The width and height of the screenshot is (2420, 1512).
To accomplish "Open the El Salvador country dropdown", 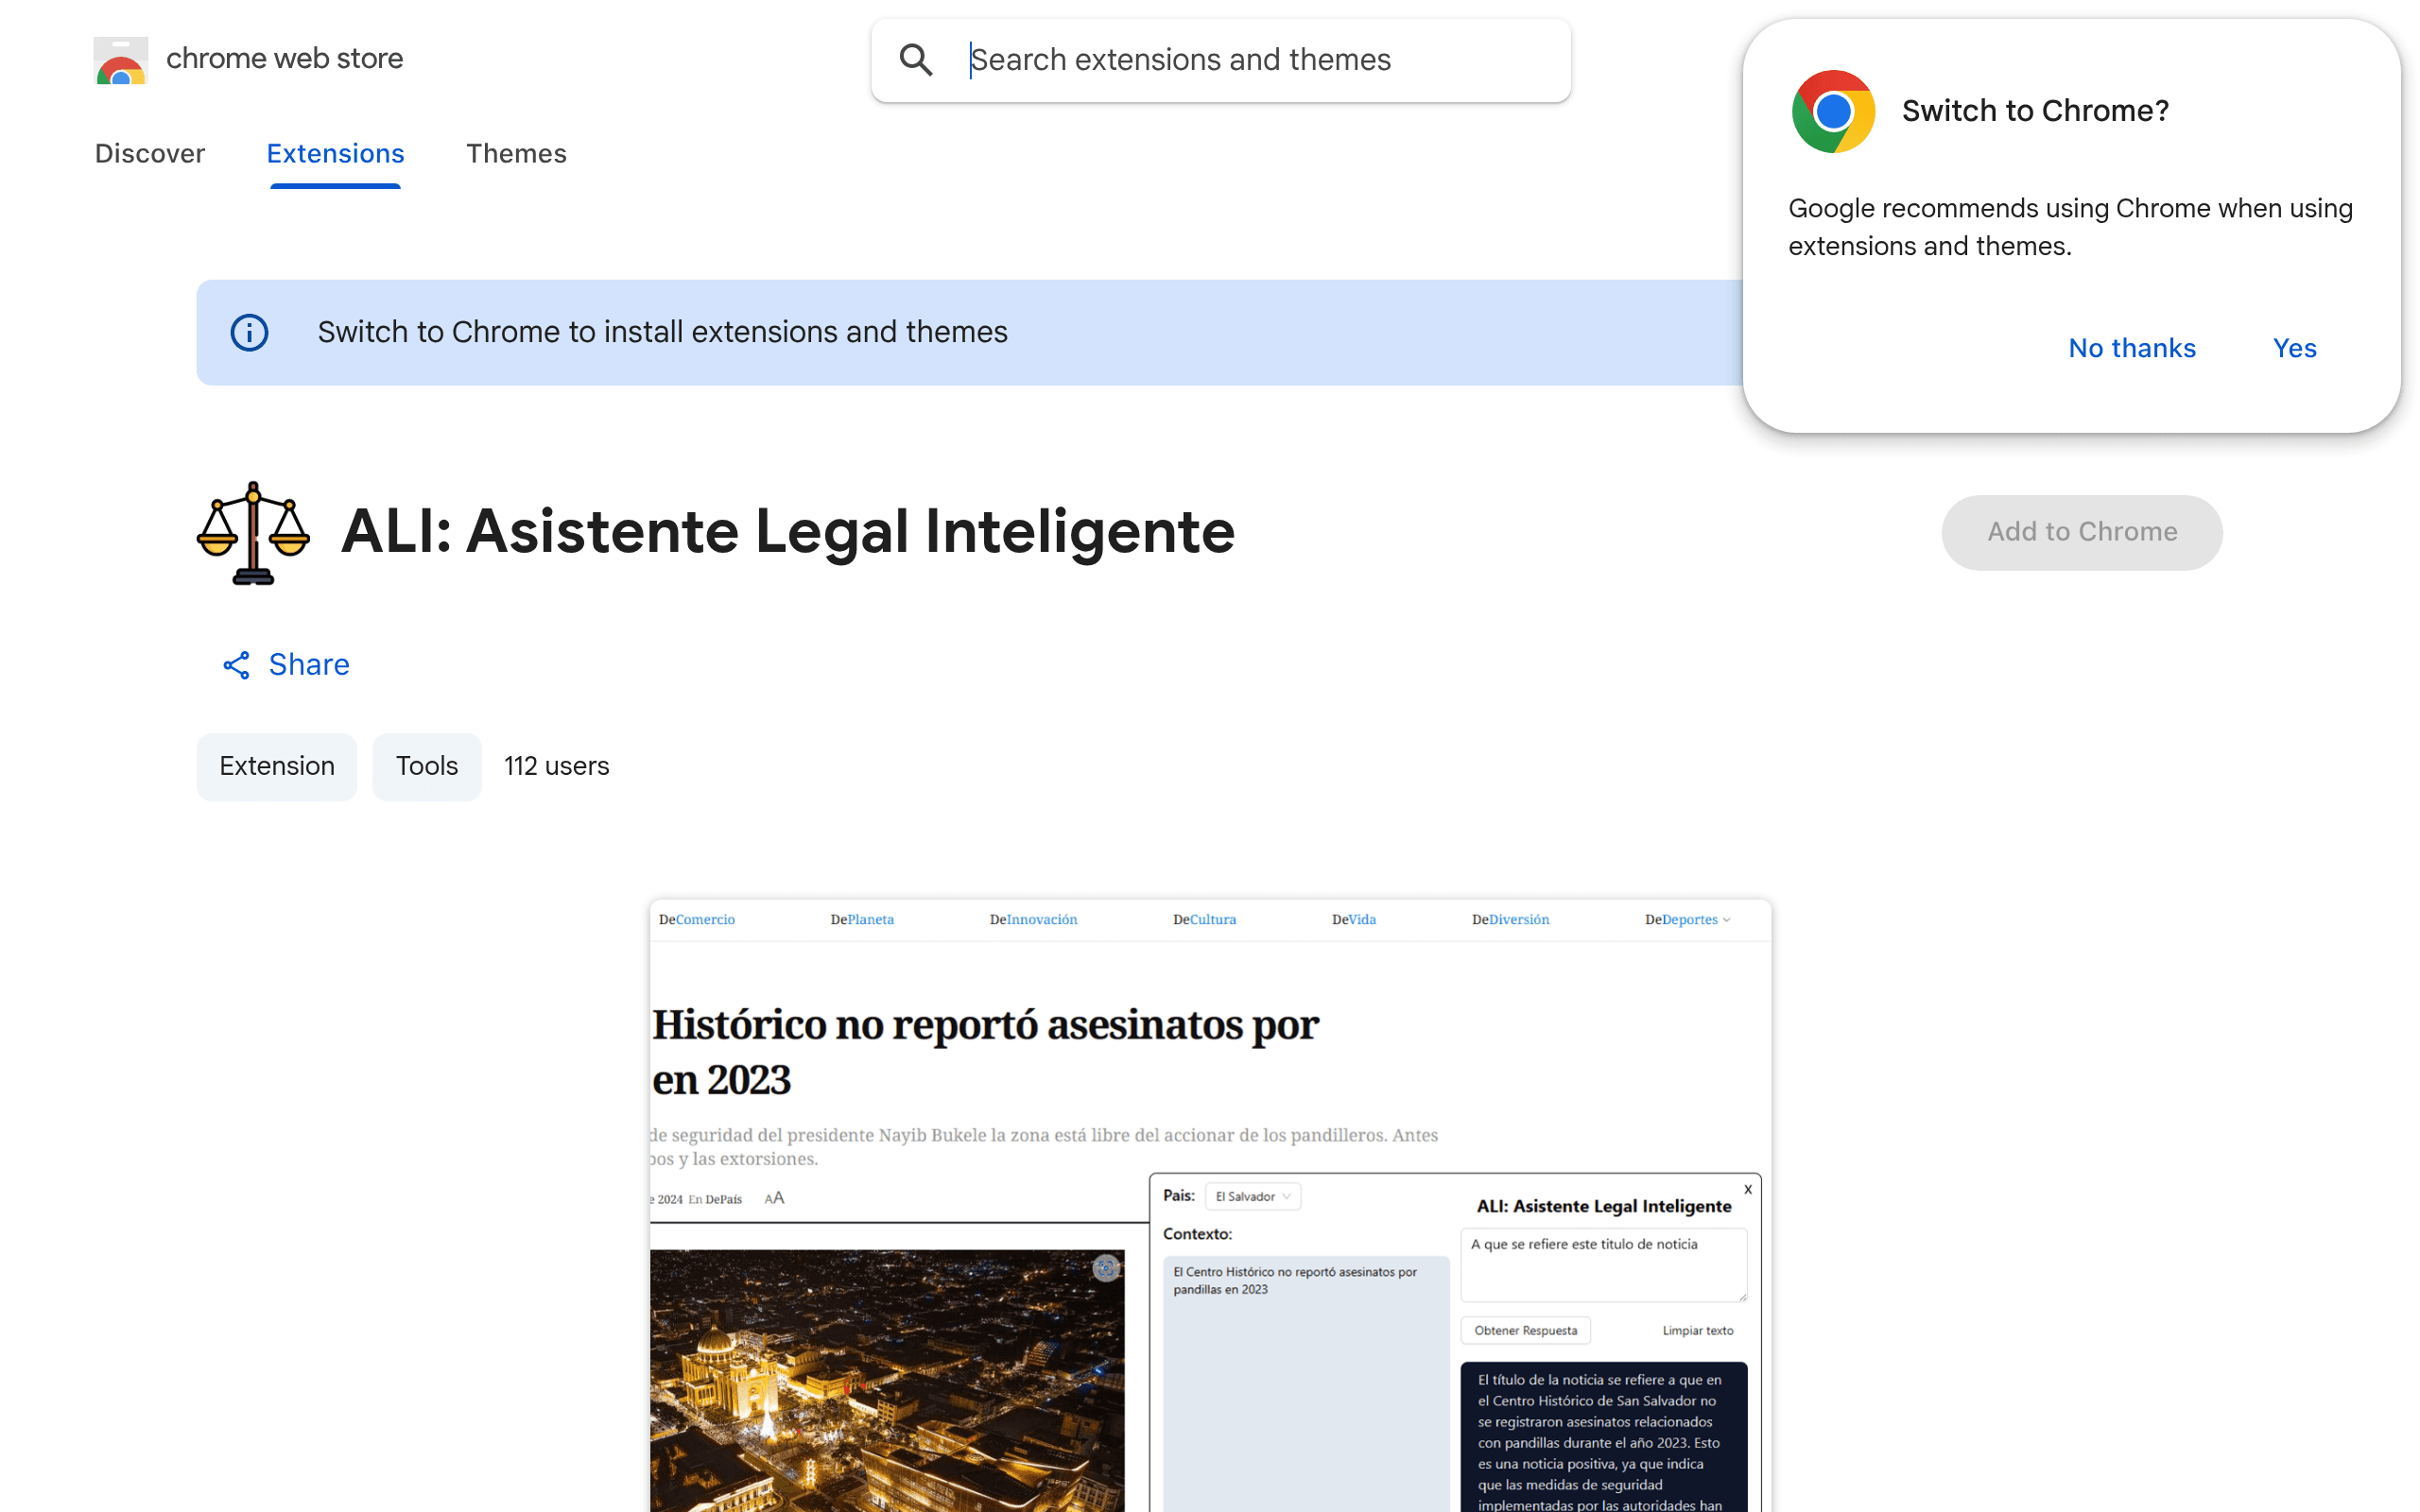I will [x=1253, y=1197].
